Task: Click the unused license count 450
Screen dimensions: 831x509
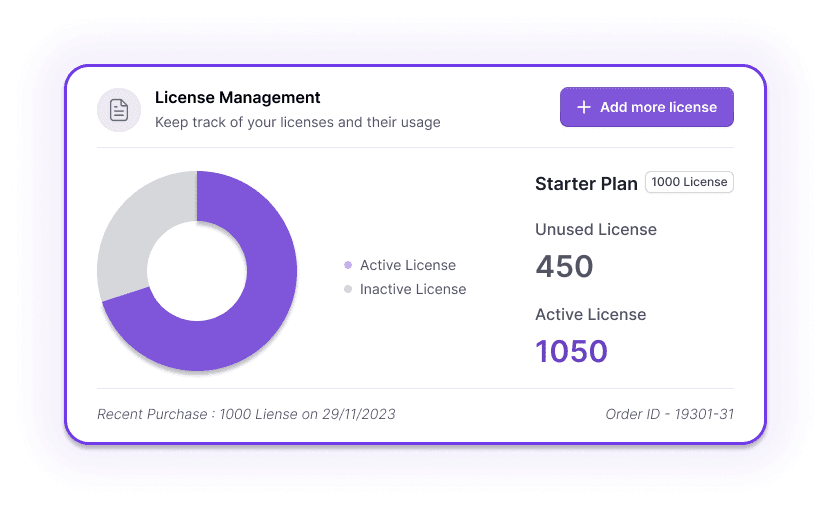Action: click(564, 267)
